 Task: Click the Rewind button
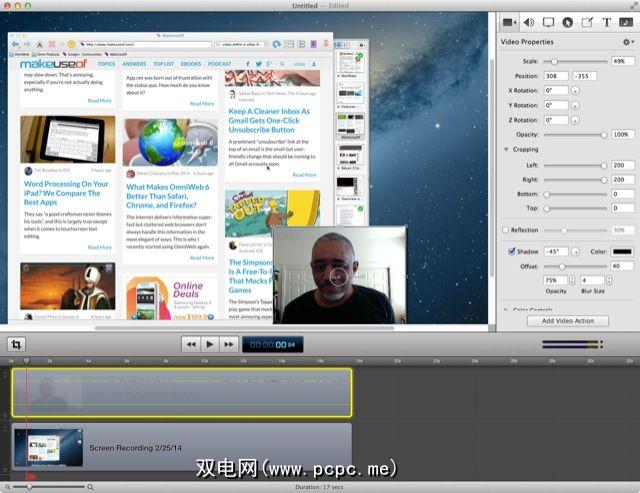[x=190, y=344]
